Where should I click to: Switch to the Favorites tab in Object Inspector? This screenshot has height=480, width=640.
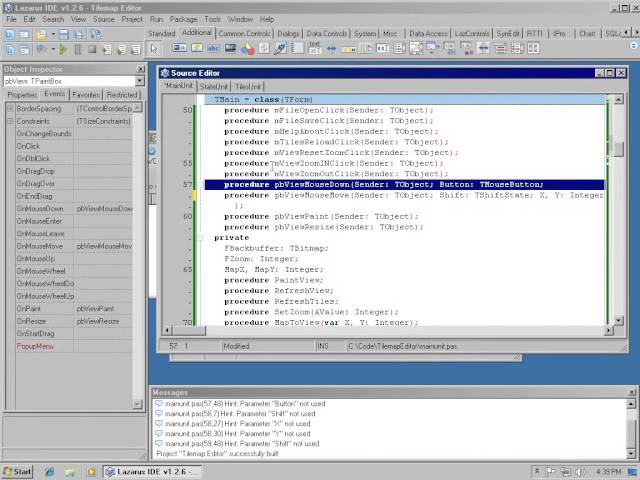point(86,95)
